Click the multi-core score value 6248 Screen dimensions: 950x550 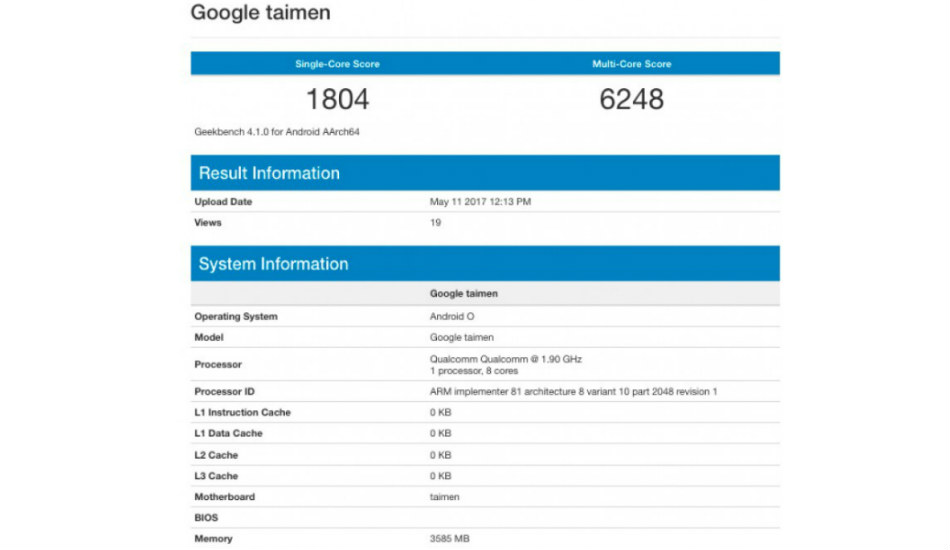click(631, 99)
